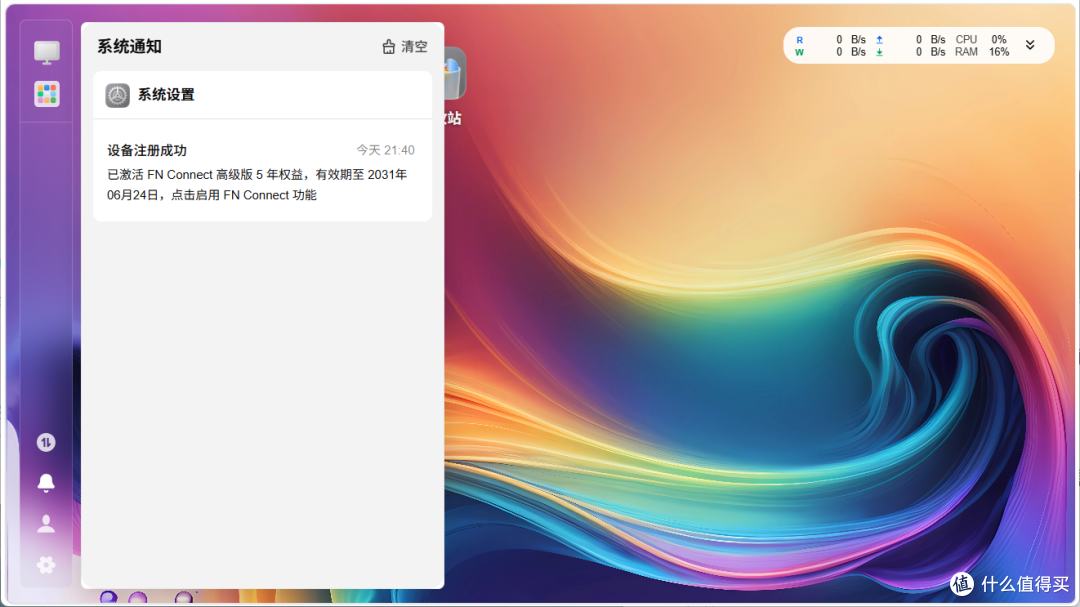1080x607 pixels.
Task: Open the desktop monitor icon in sidebar
Action: pyautogui.click(x=47, y=52)
